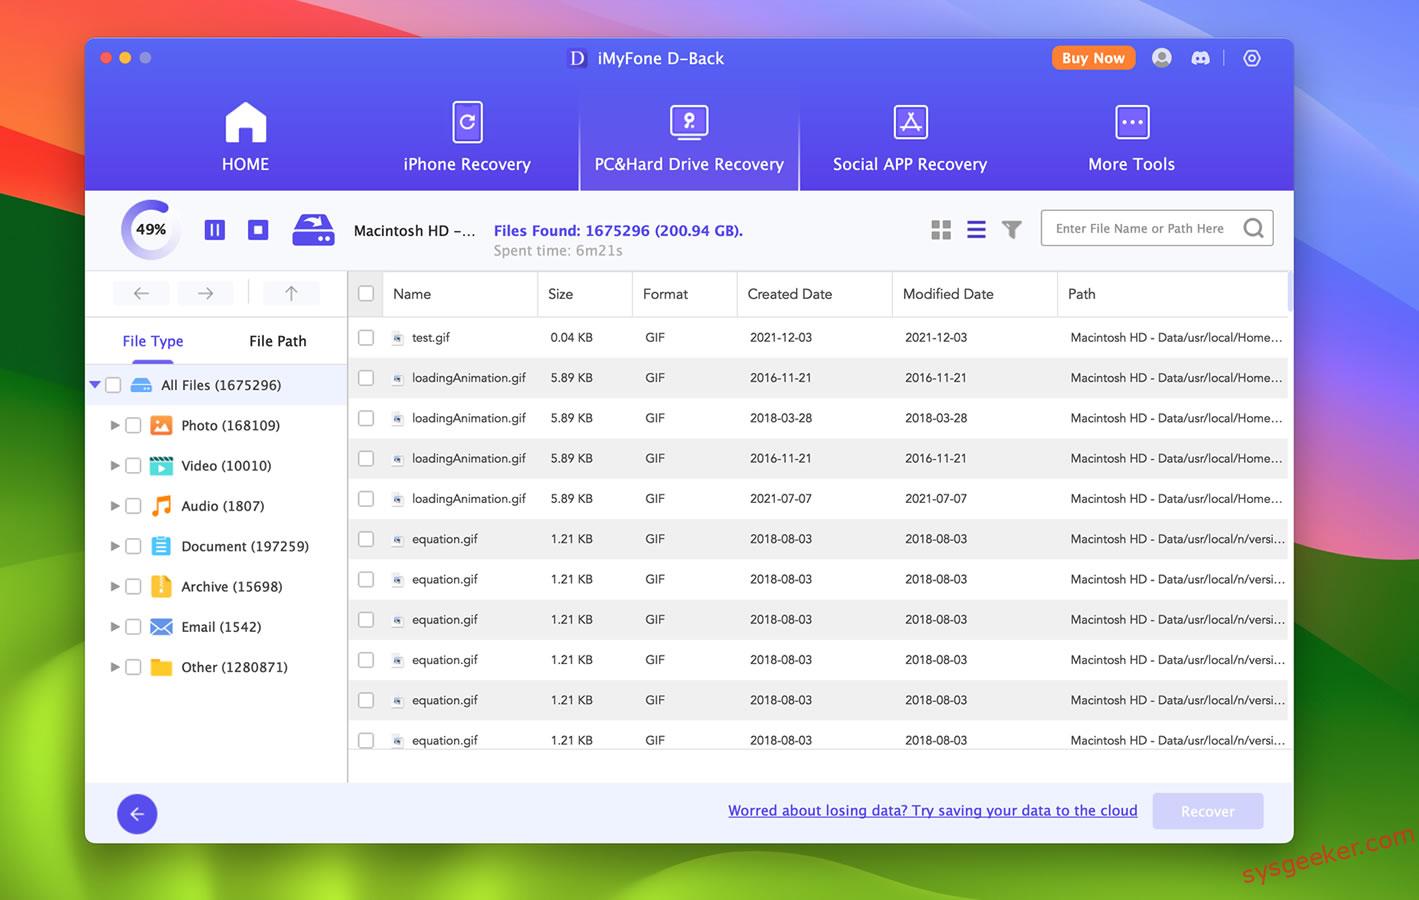
Task: Switch to File Path tab
Action: point(278,341)
